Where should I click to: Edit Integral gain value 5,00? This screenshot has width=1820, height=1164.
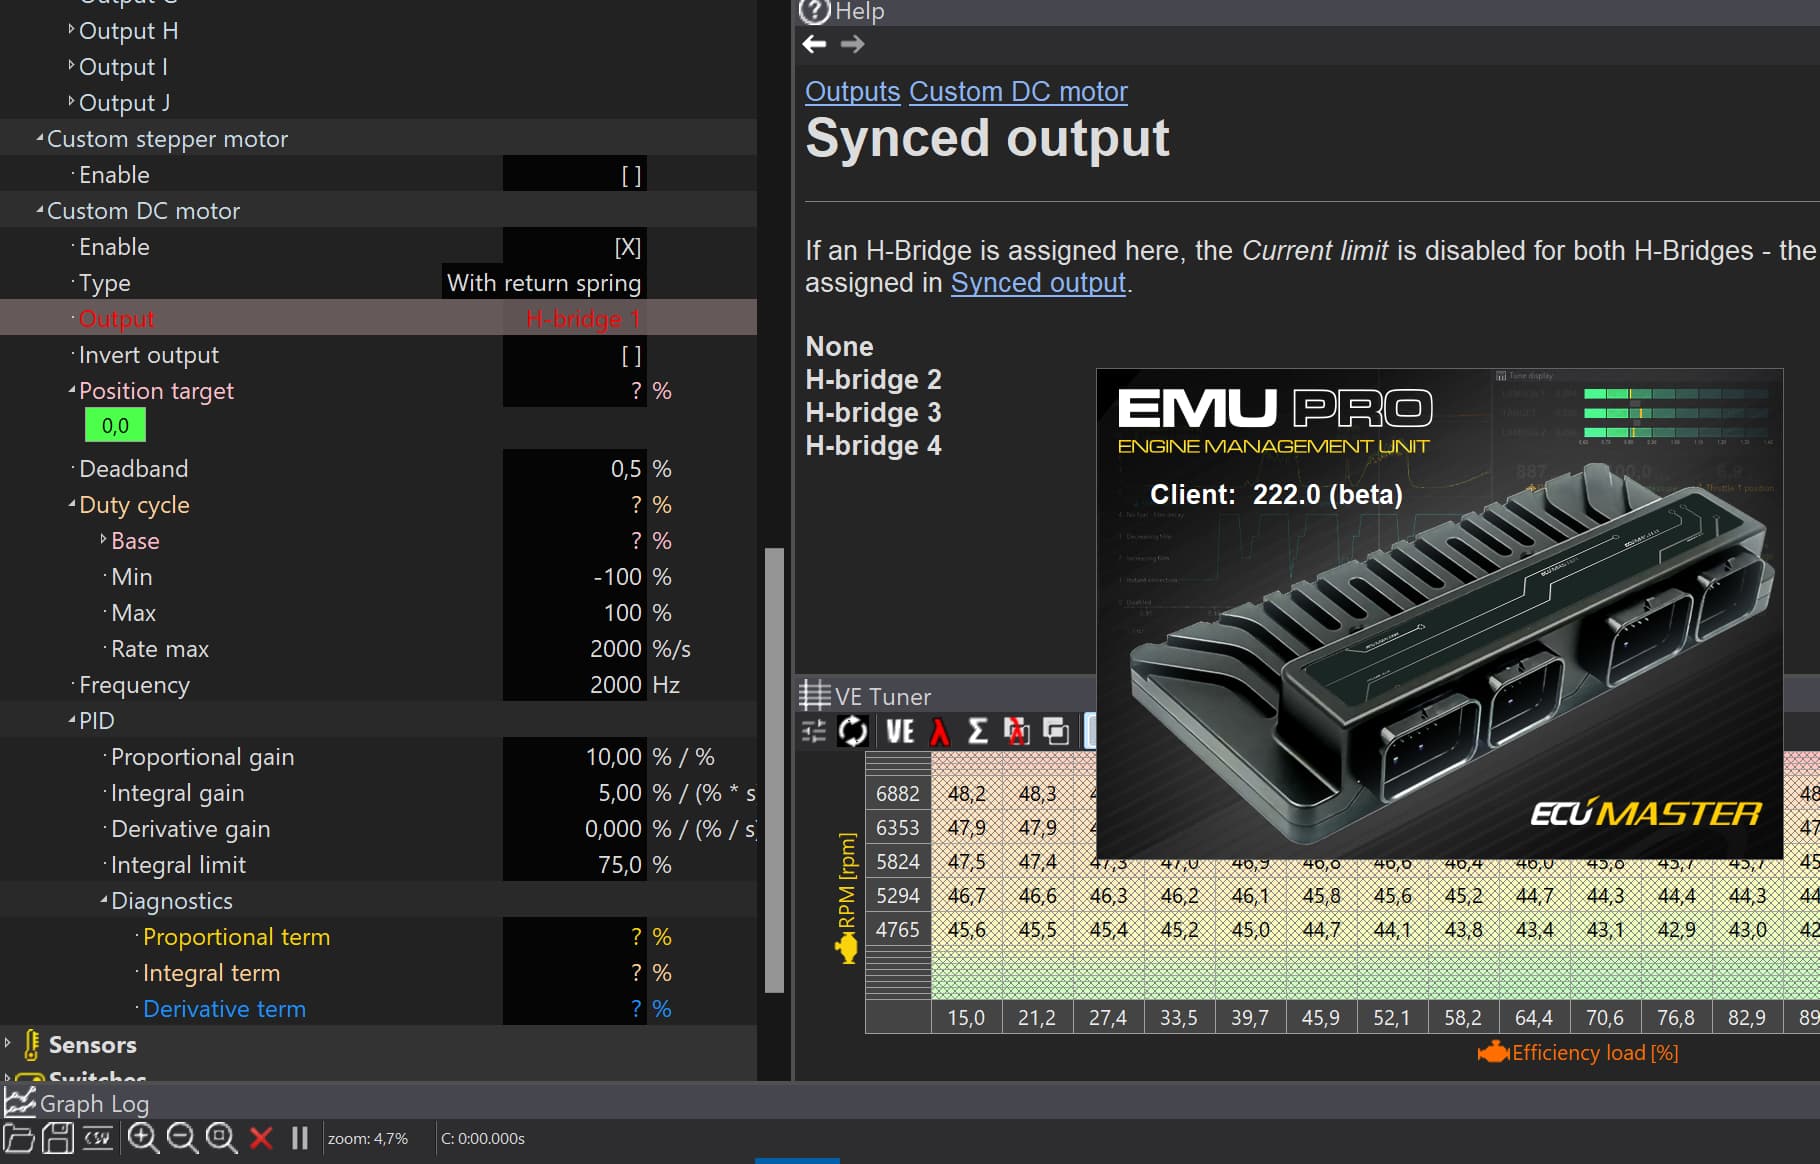(x=575, y=793)
